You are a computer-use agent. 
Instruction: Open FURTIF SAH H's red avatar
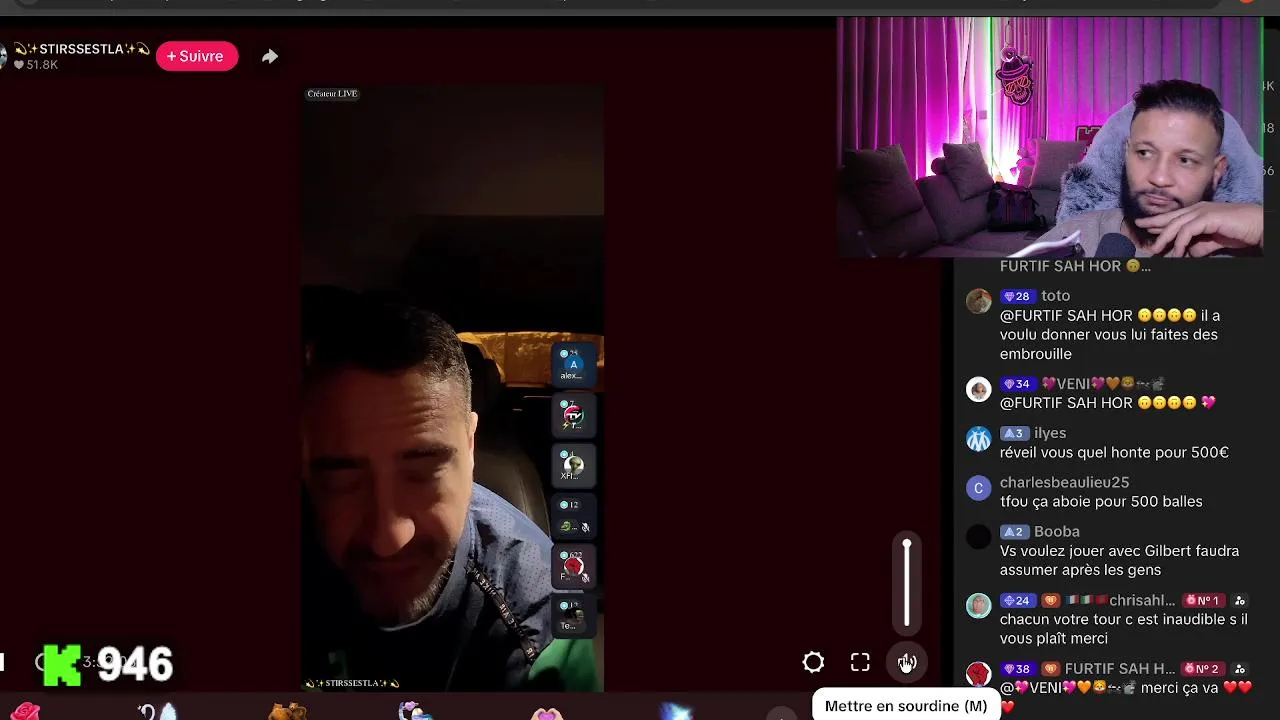click(978, 674)
